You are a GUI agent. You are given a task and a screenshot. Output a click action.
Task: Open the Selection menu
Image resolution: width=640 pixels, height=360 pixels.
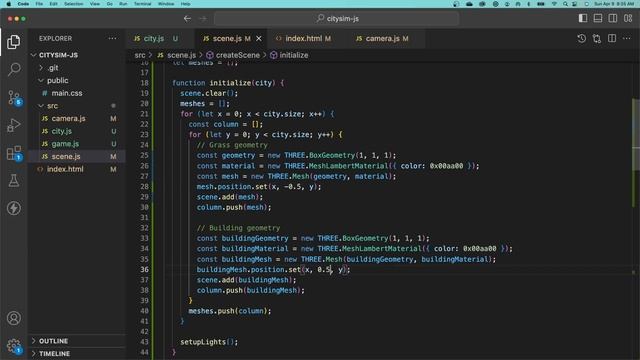click(x=74, y=4)
